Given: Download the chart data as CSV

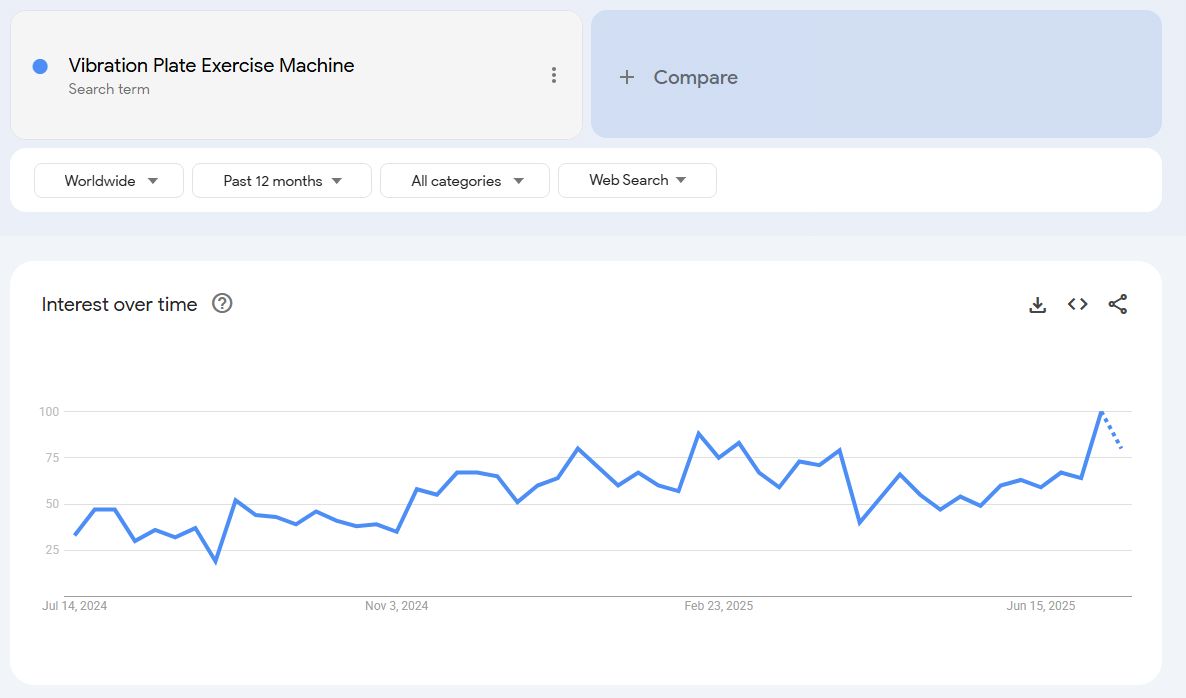Looking at the screenshot, I should point(1037,305).
